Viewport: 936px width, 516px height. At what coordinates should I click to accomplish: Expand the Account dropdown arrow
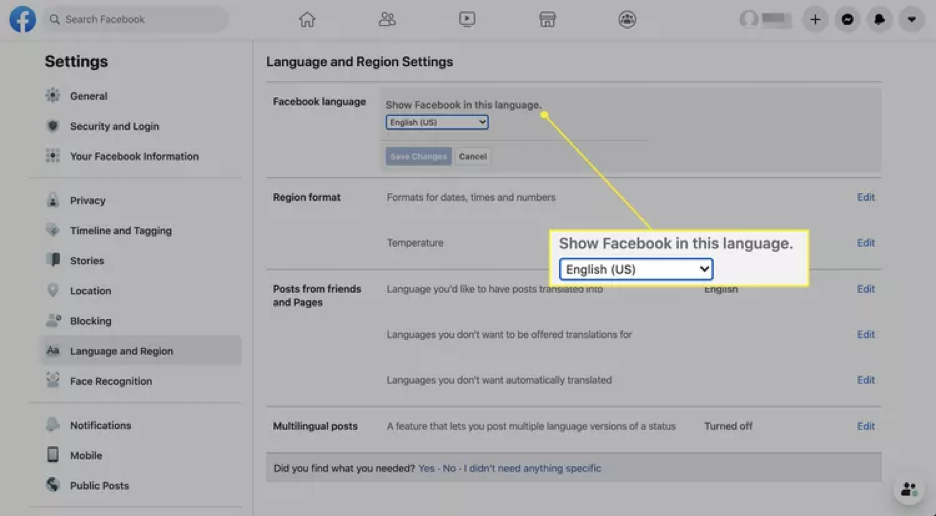[x=910, y=19]
